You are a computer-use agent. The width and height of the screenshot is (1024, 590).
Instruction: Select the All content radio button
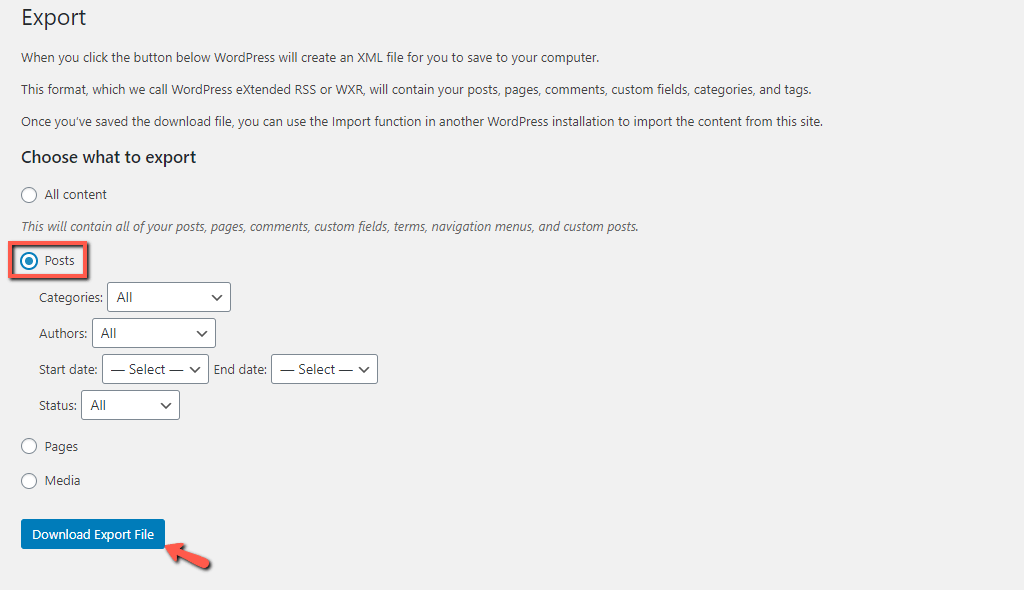29,195
